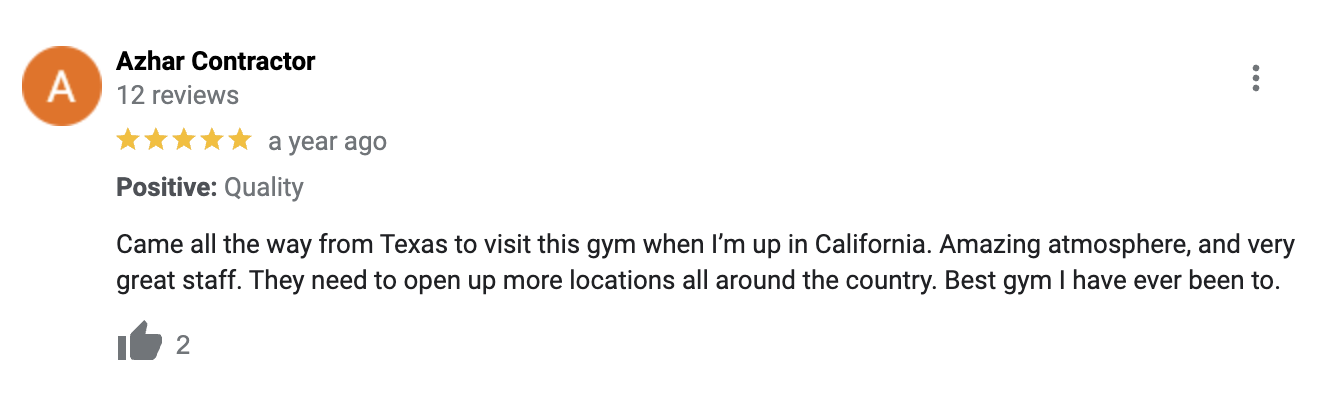Click the "12 reviews" reviewer count
Viewport: 1330px width, 410px height.
[177, 96]
